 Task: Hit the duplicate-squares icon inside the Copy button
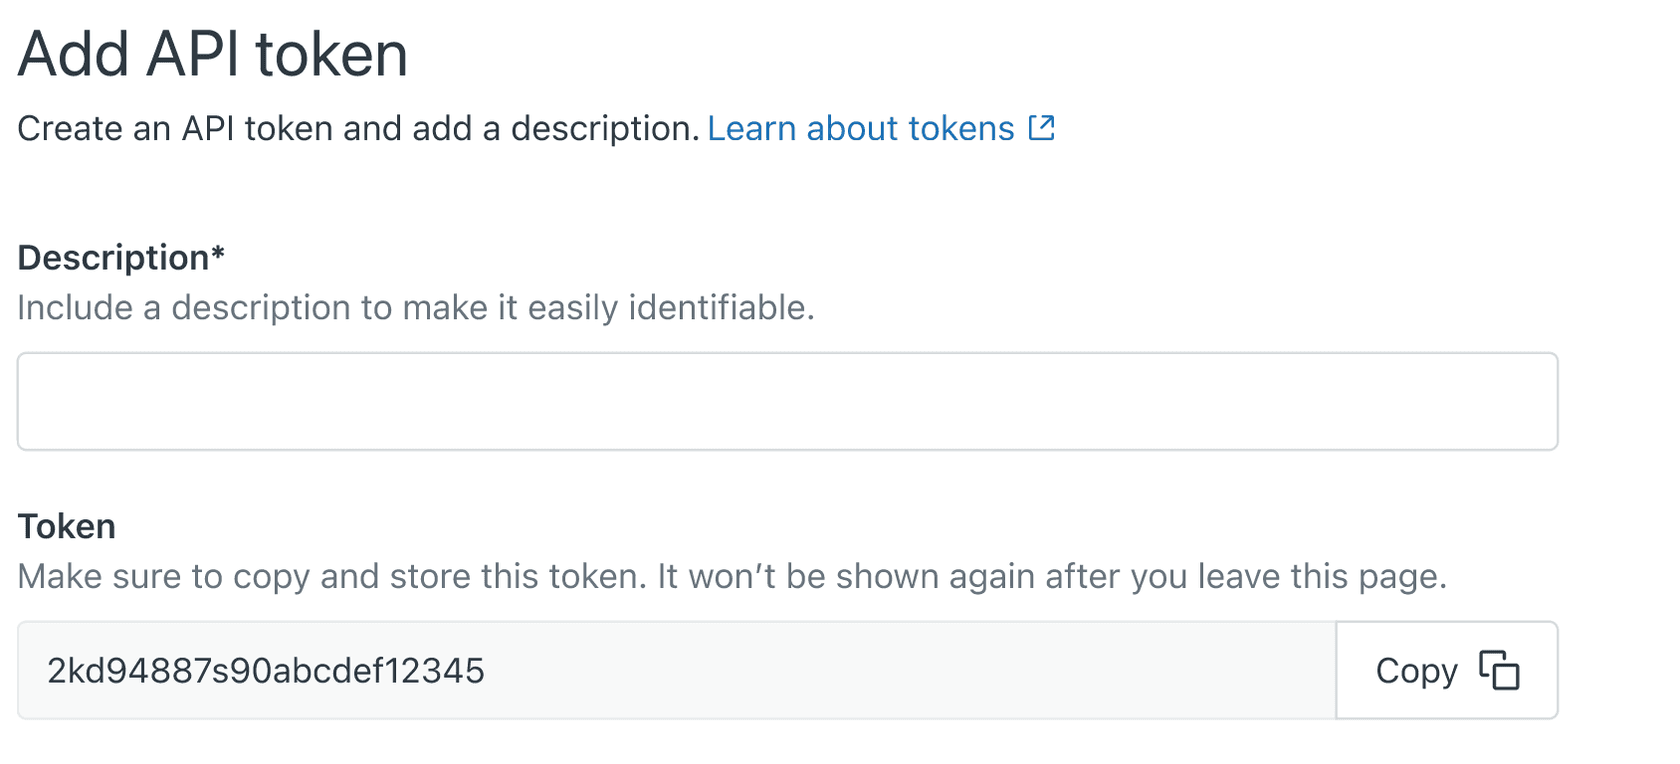pos(1499,670)
